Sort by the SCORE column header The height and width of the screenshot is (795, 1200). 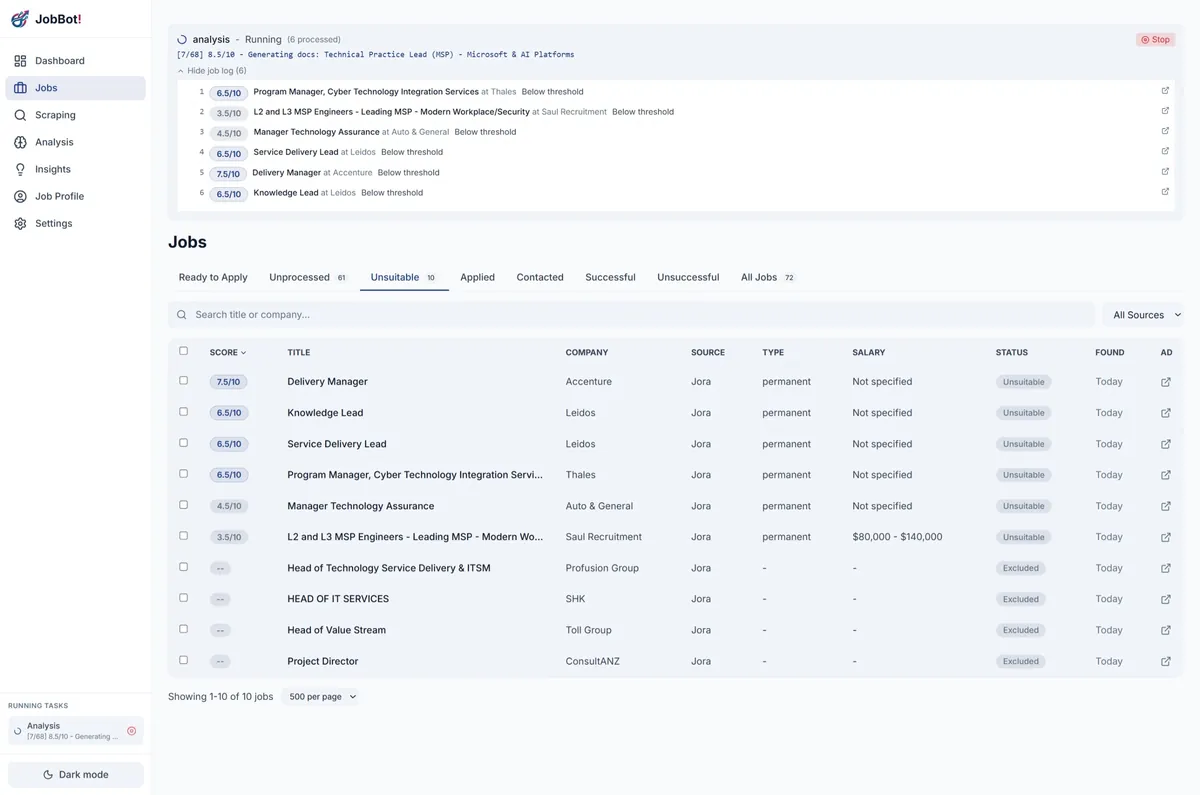(228, 352)
